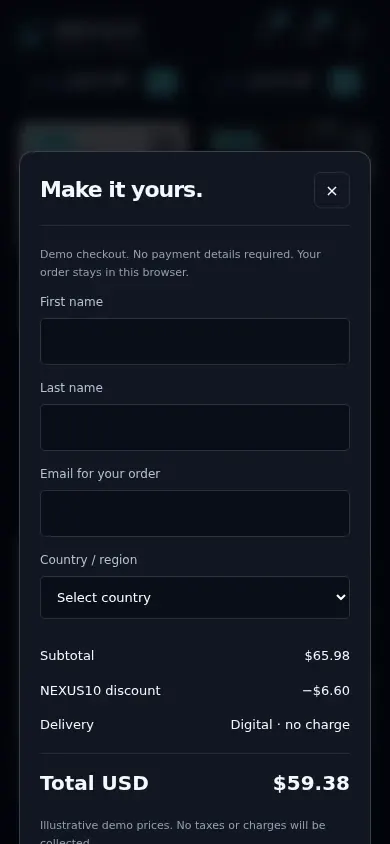390x844 pixels.
Task: Click the Email for your order field
Action: pos(195,514)
